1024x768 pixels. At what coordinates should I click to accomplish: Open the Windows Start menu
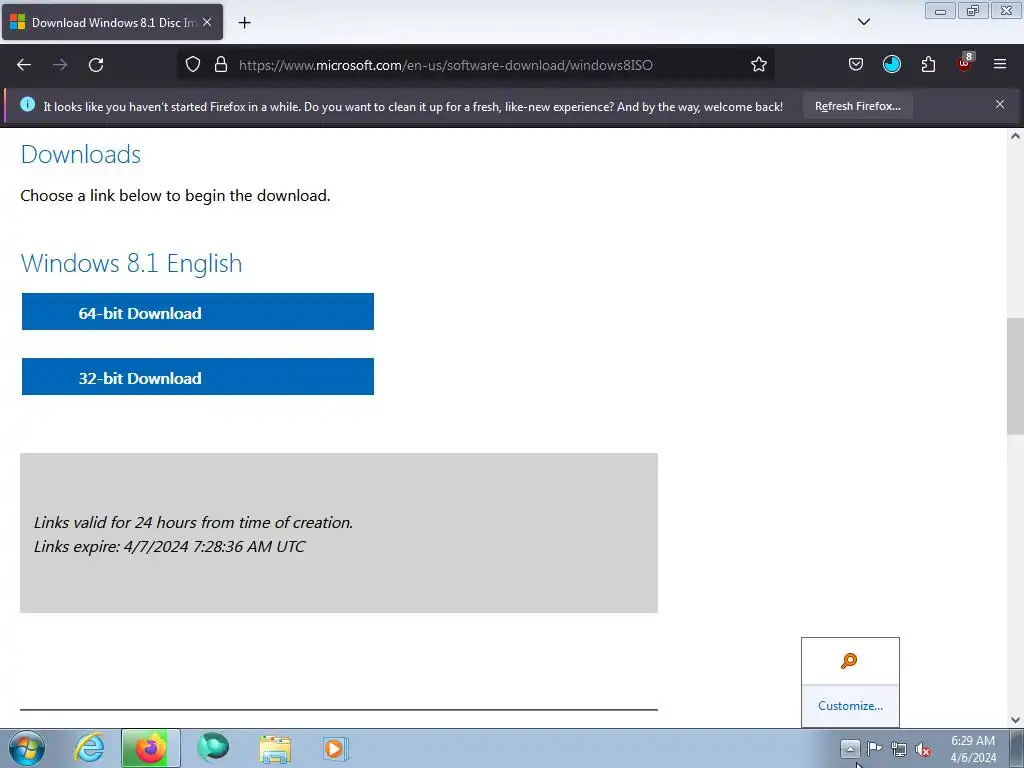pos(27,748)
